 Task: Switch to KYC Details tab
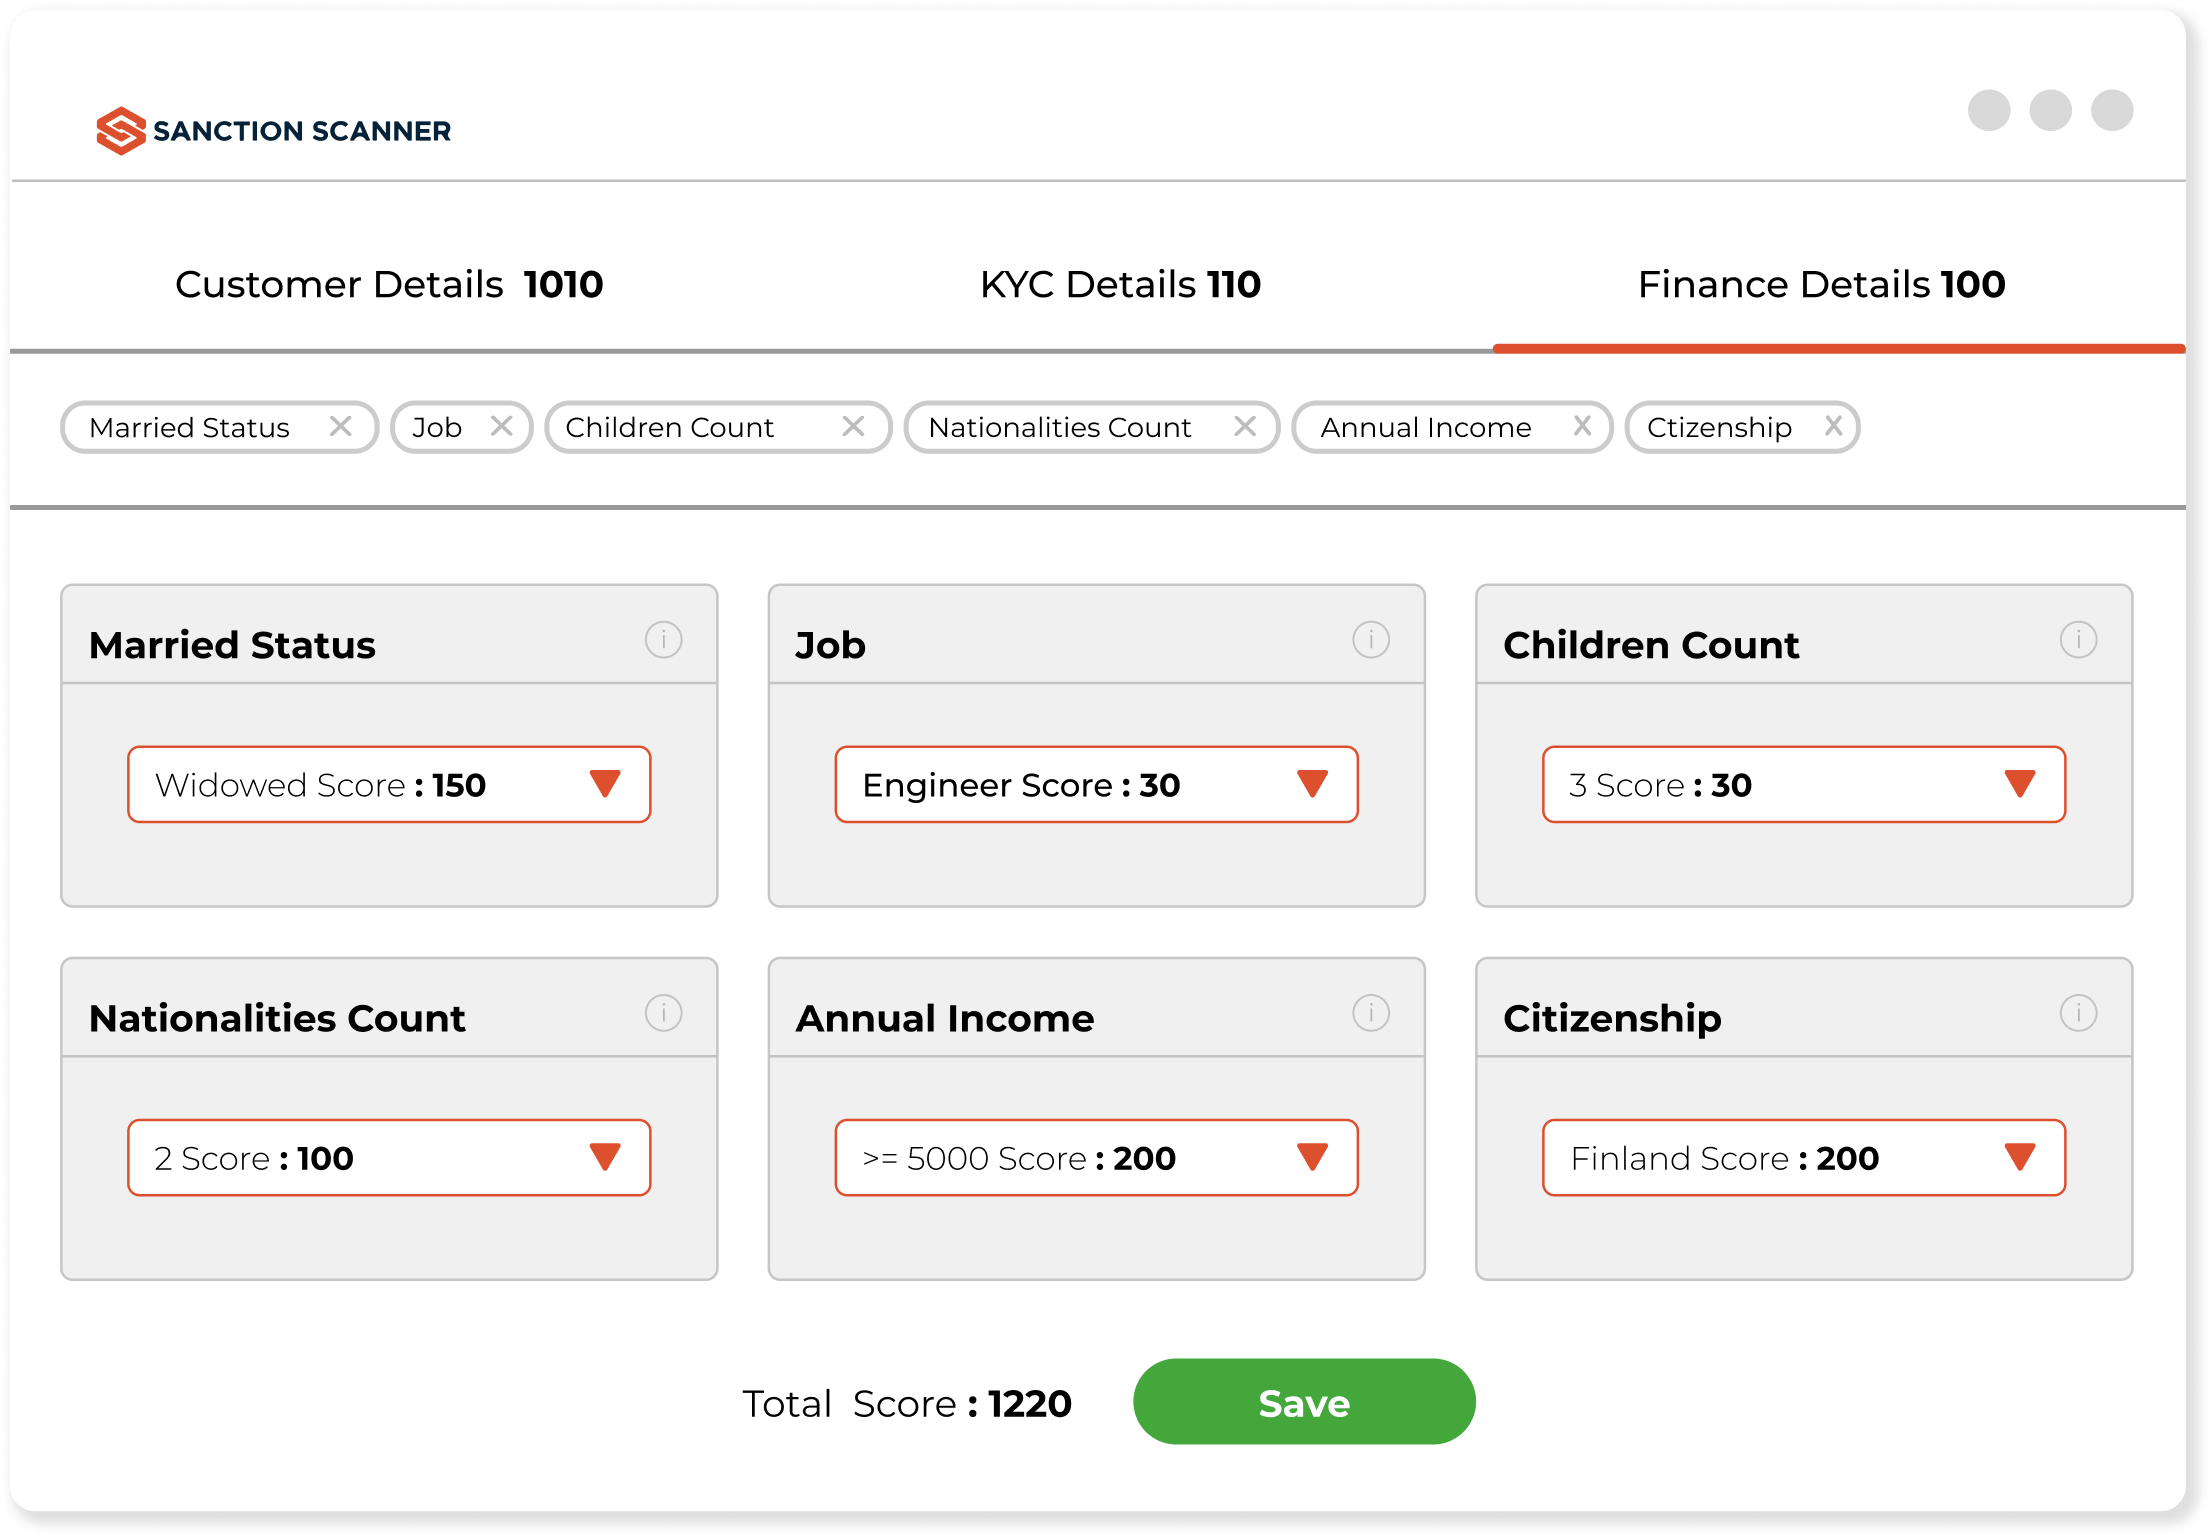1120,285
